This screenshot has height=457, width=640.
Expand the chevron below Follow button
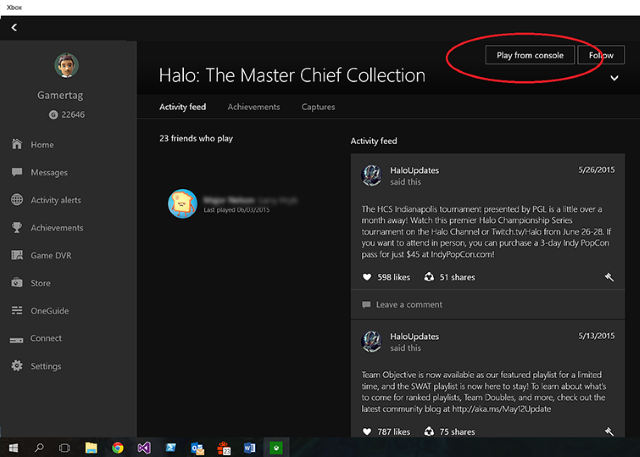(x=614, y=78)
